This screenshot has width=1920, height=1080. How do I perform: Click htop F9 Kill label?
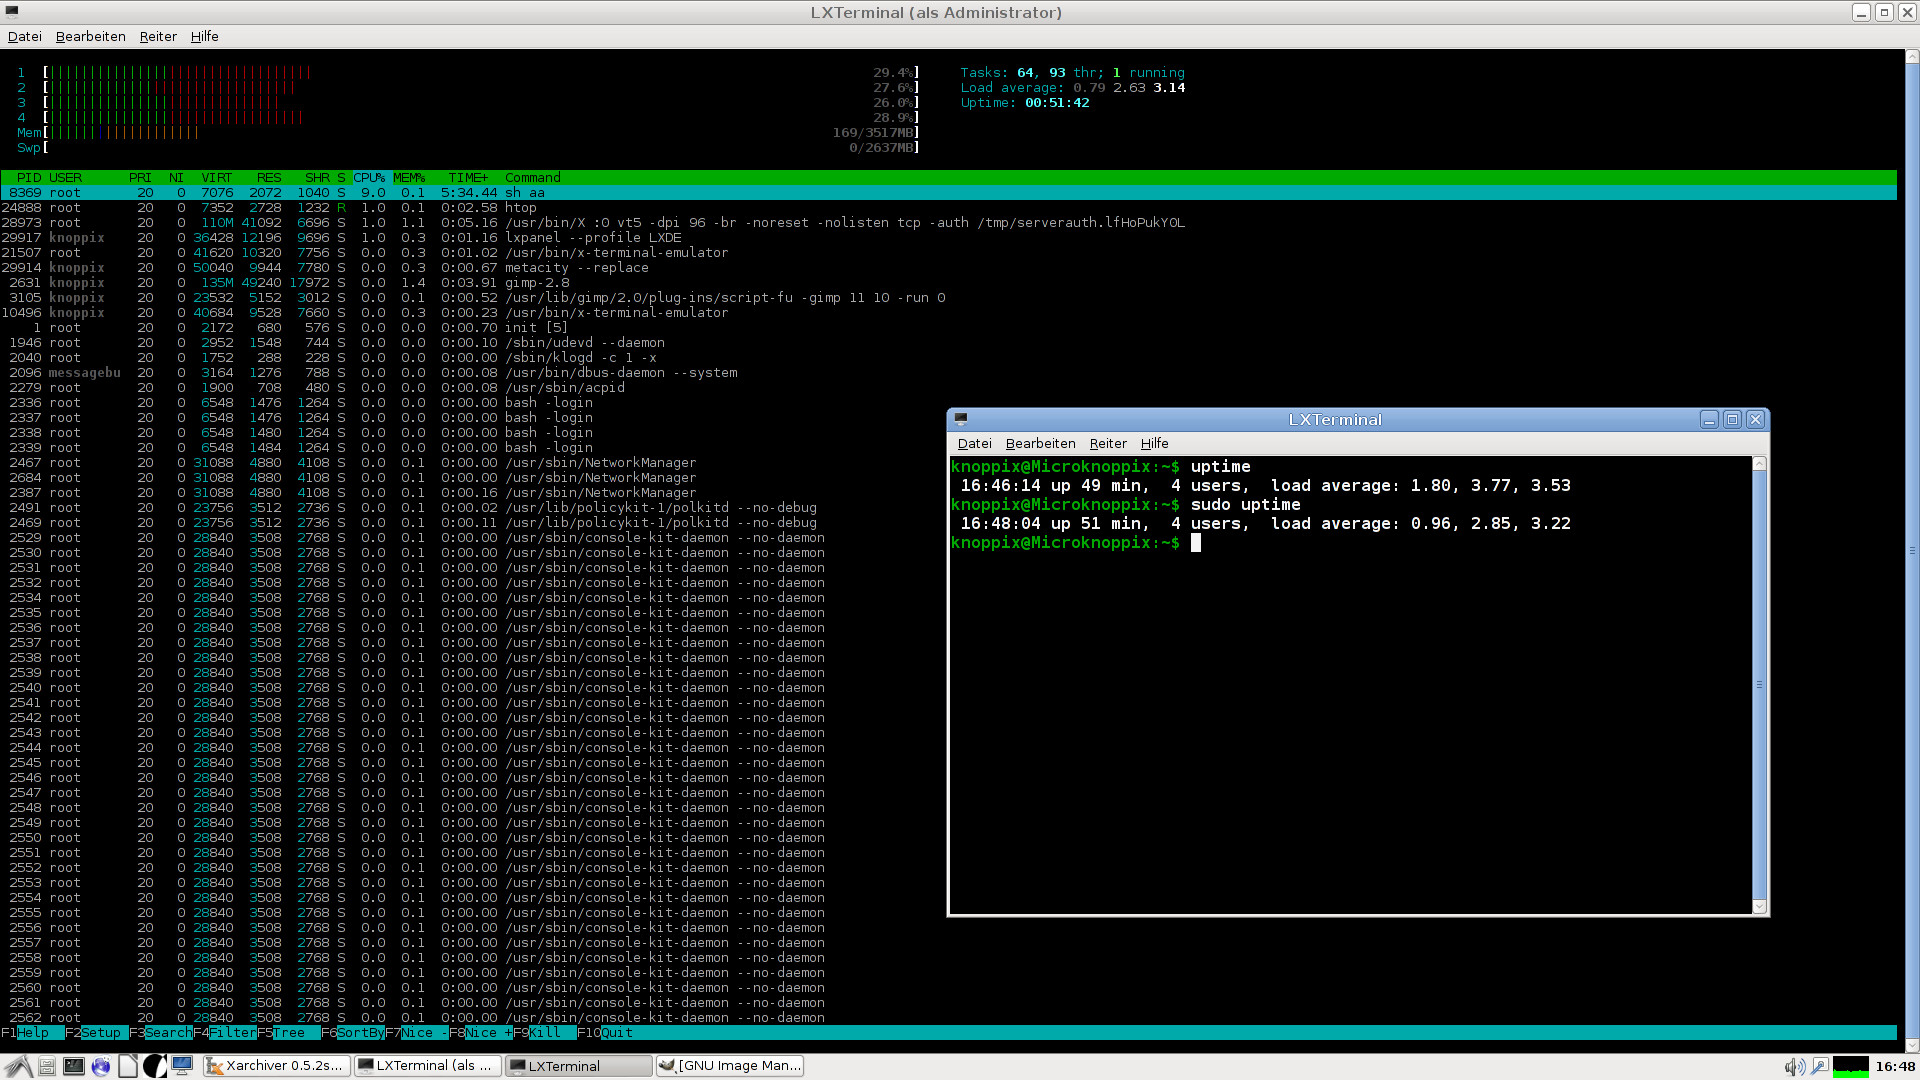click(x=544, y=1032)
